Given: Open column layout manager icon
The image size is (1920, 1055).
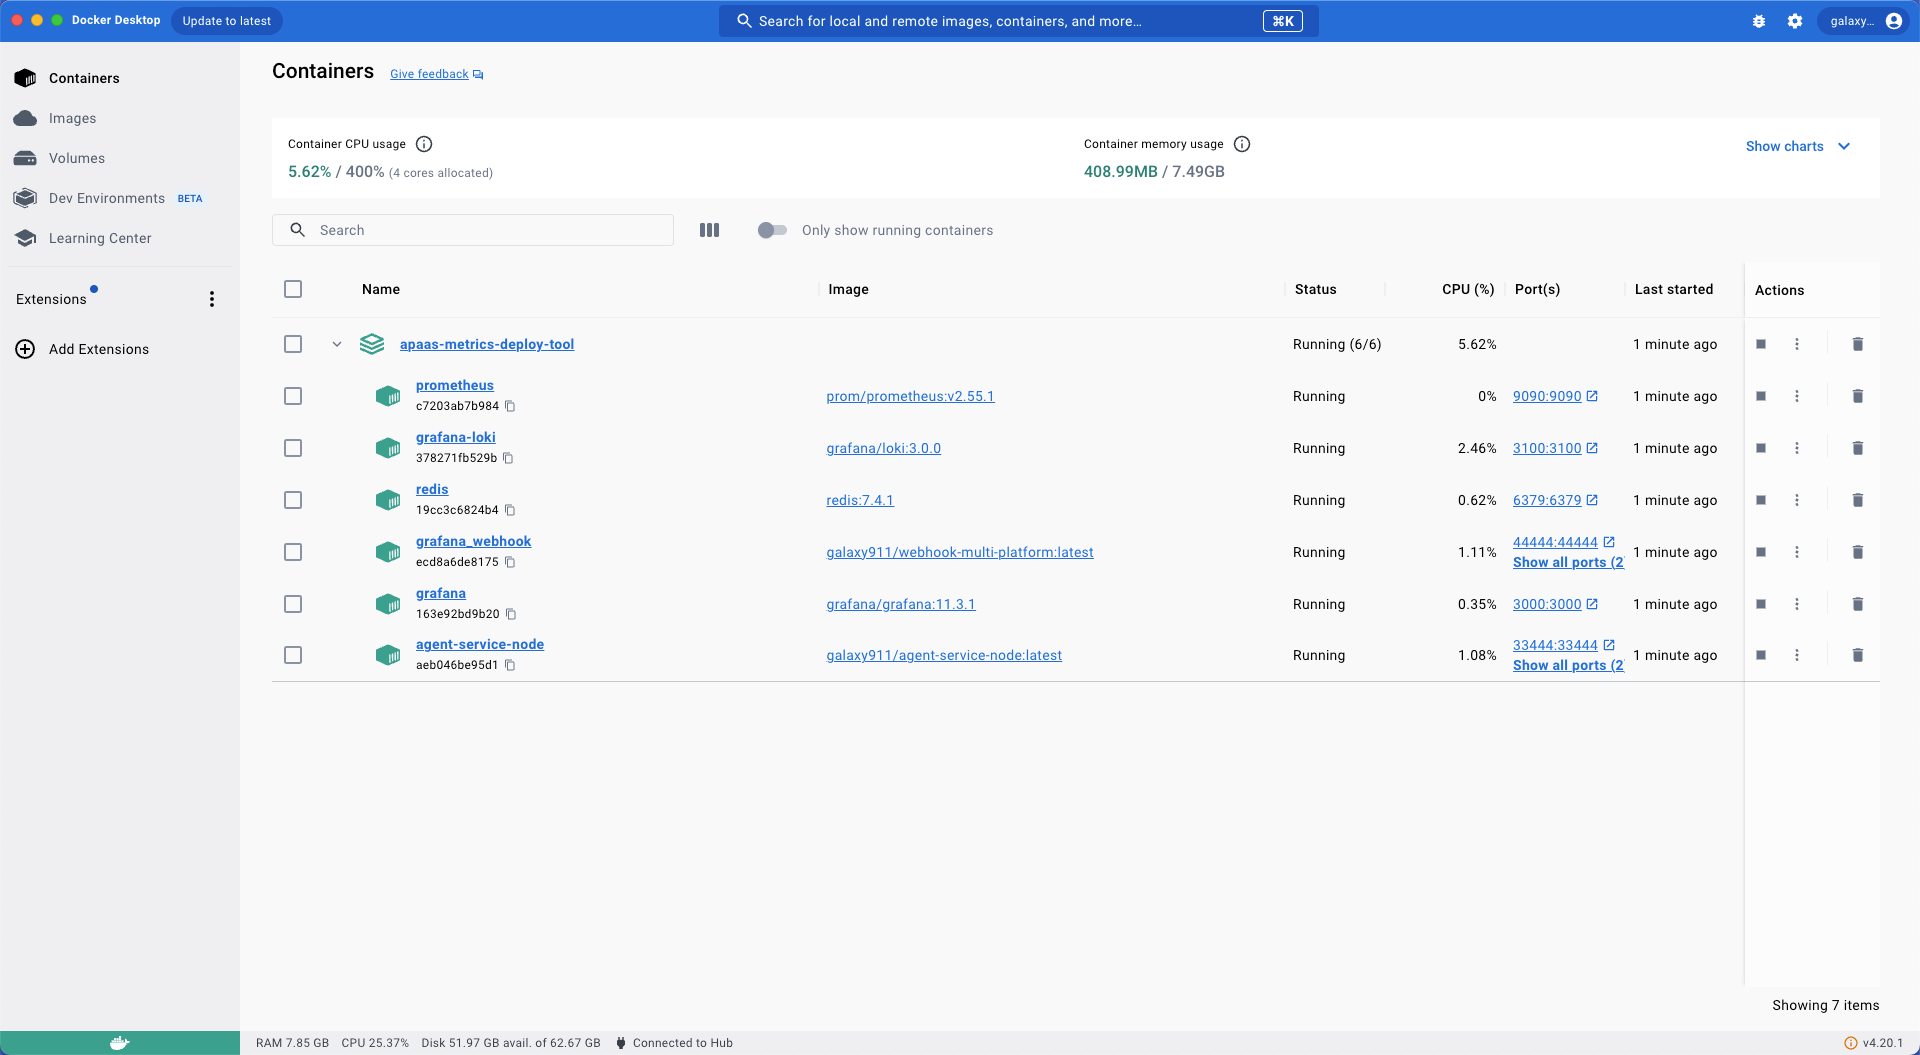Looking at the screenshot, I should (x=710, y=230).
